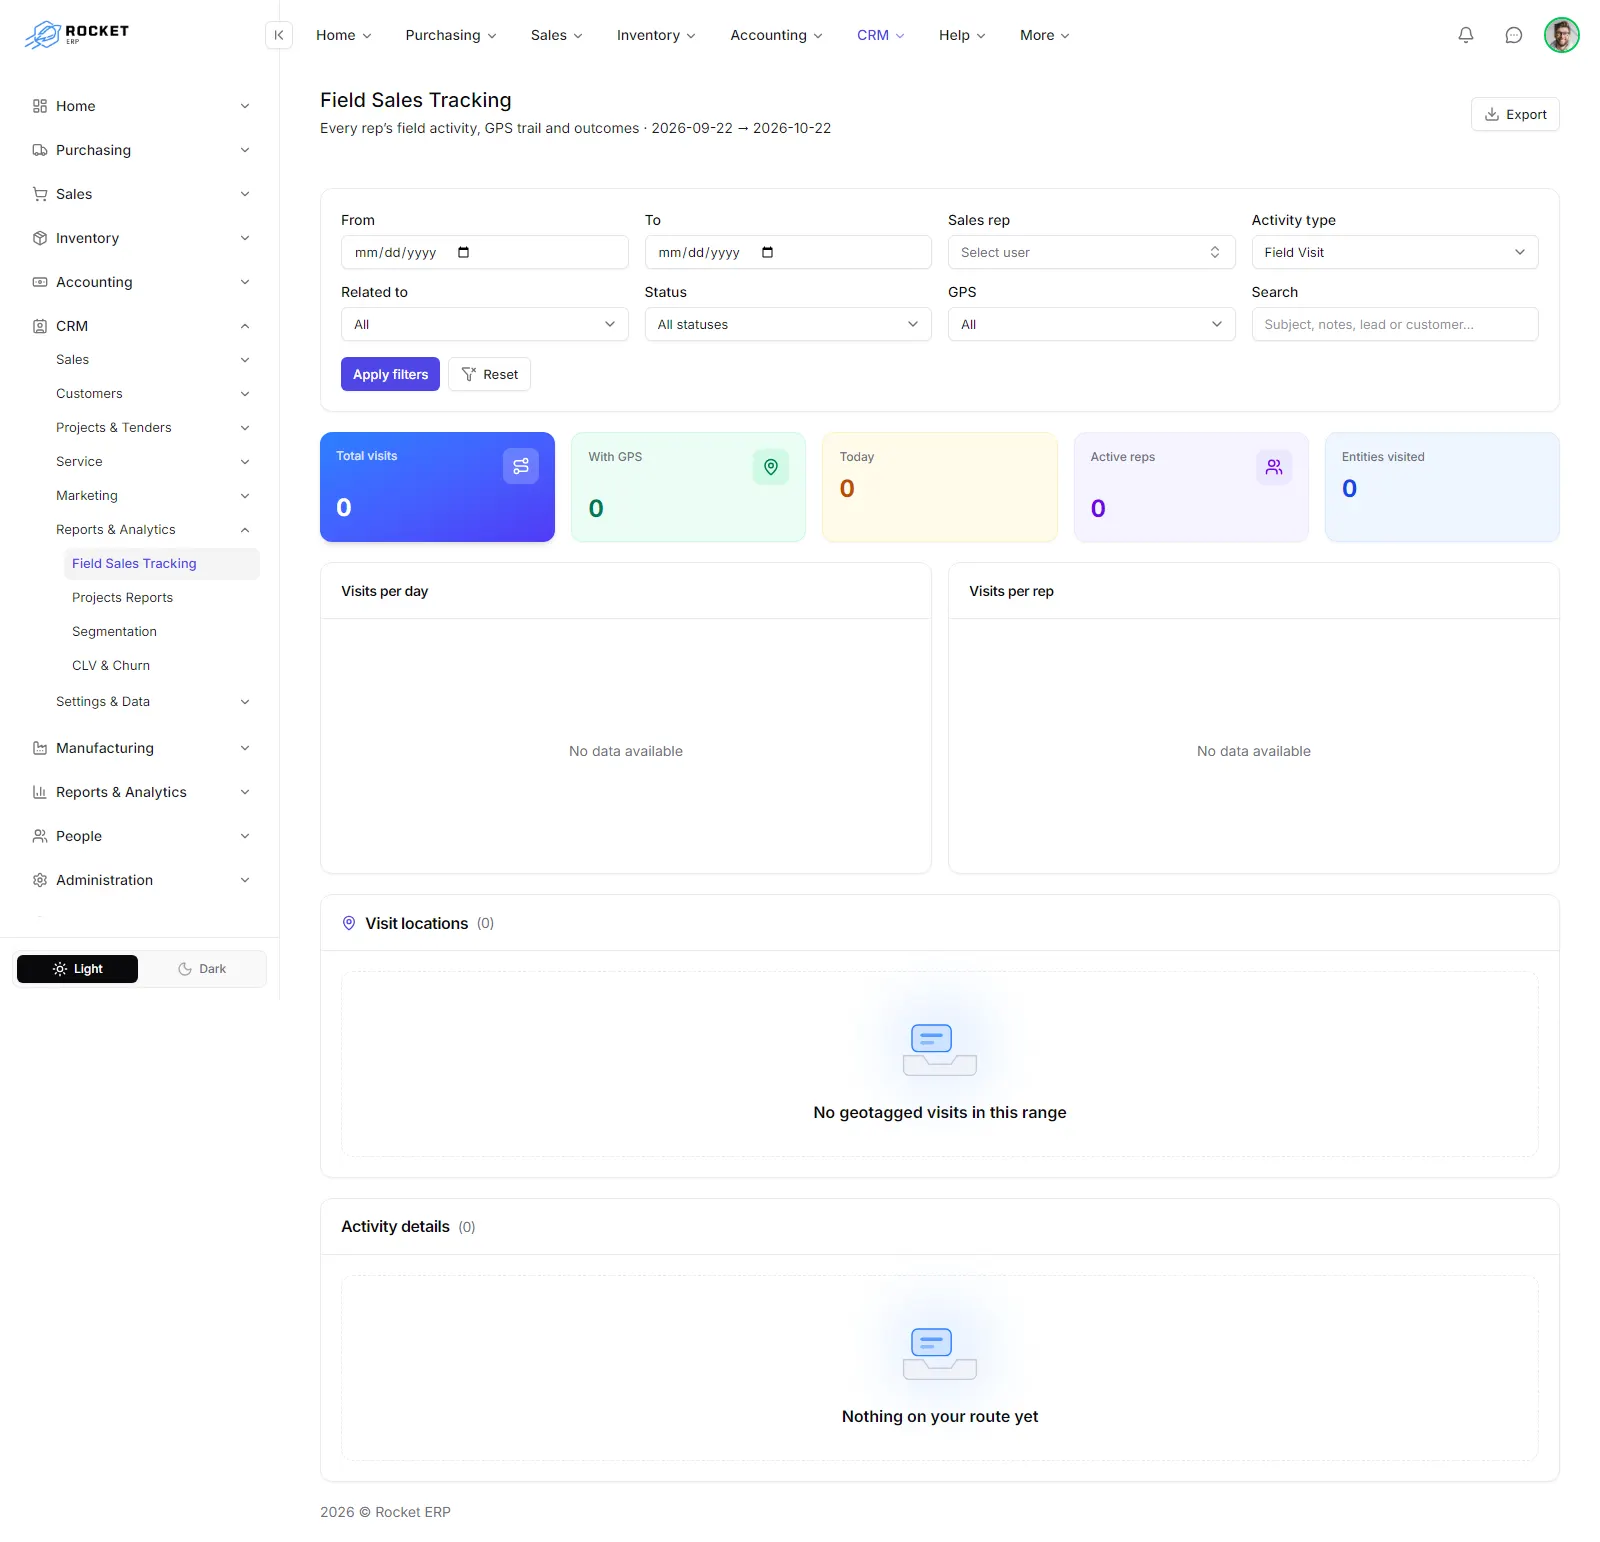
Task: Click the Total visits card icon
Action: (521, 466)
